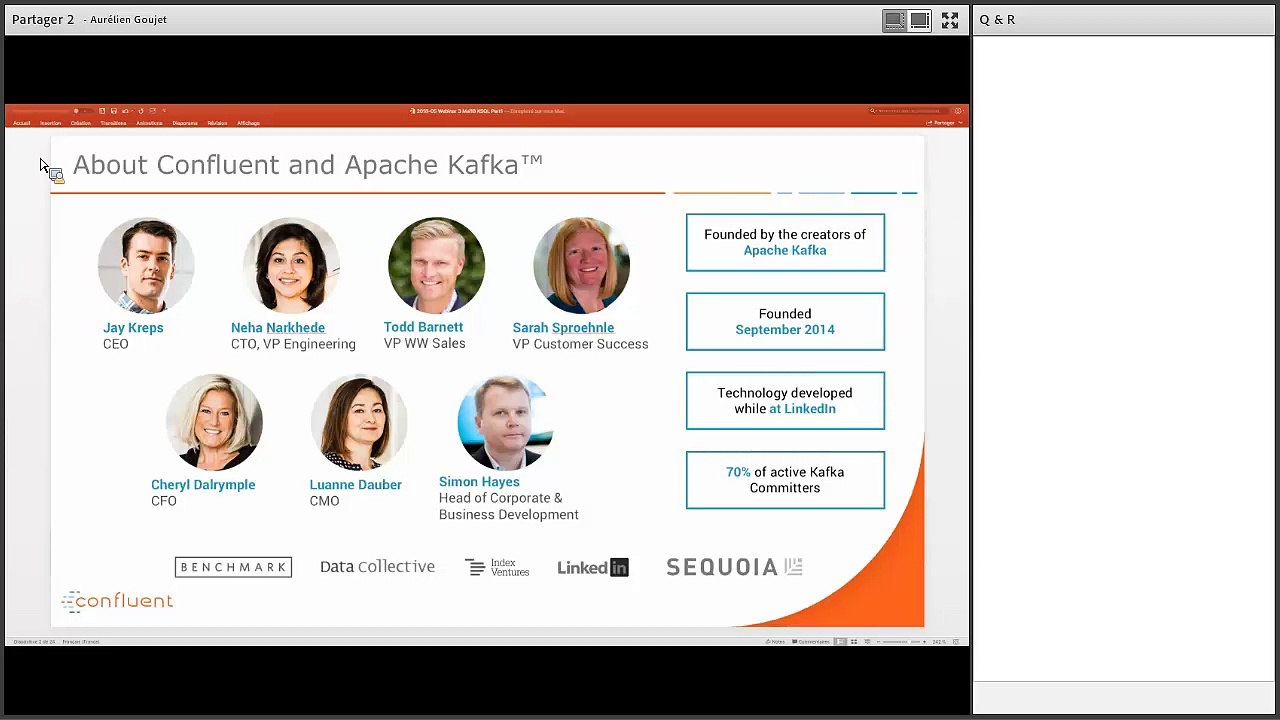Click the smiley feedback icon

(x=958, y=111)
